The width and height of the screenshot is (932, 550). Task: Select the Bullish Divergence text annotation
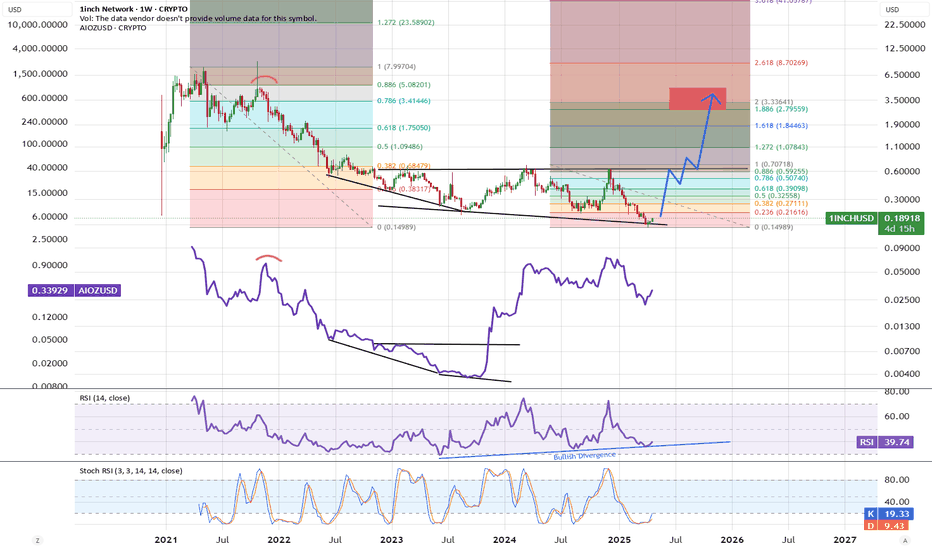[x=584, y=456]
